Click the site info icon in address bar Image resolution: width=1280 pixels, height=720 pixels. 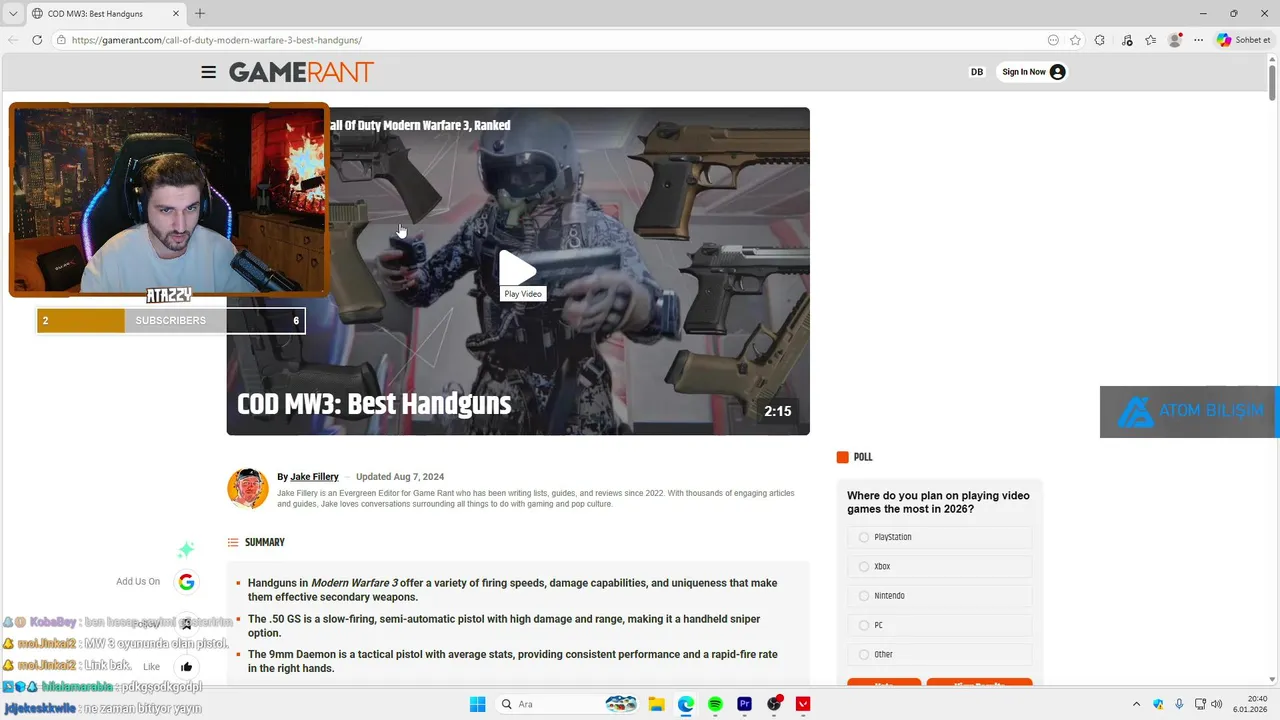point(61,40)
